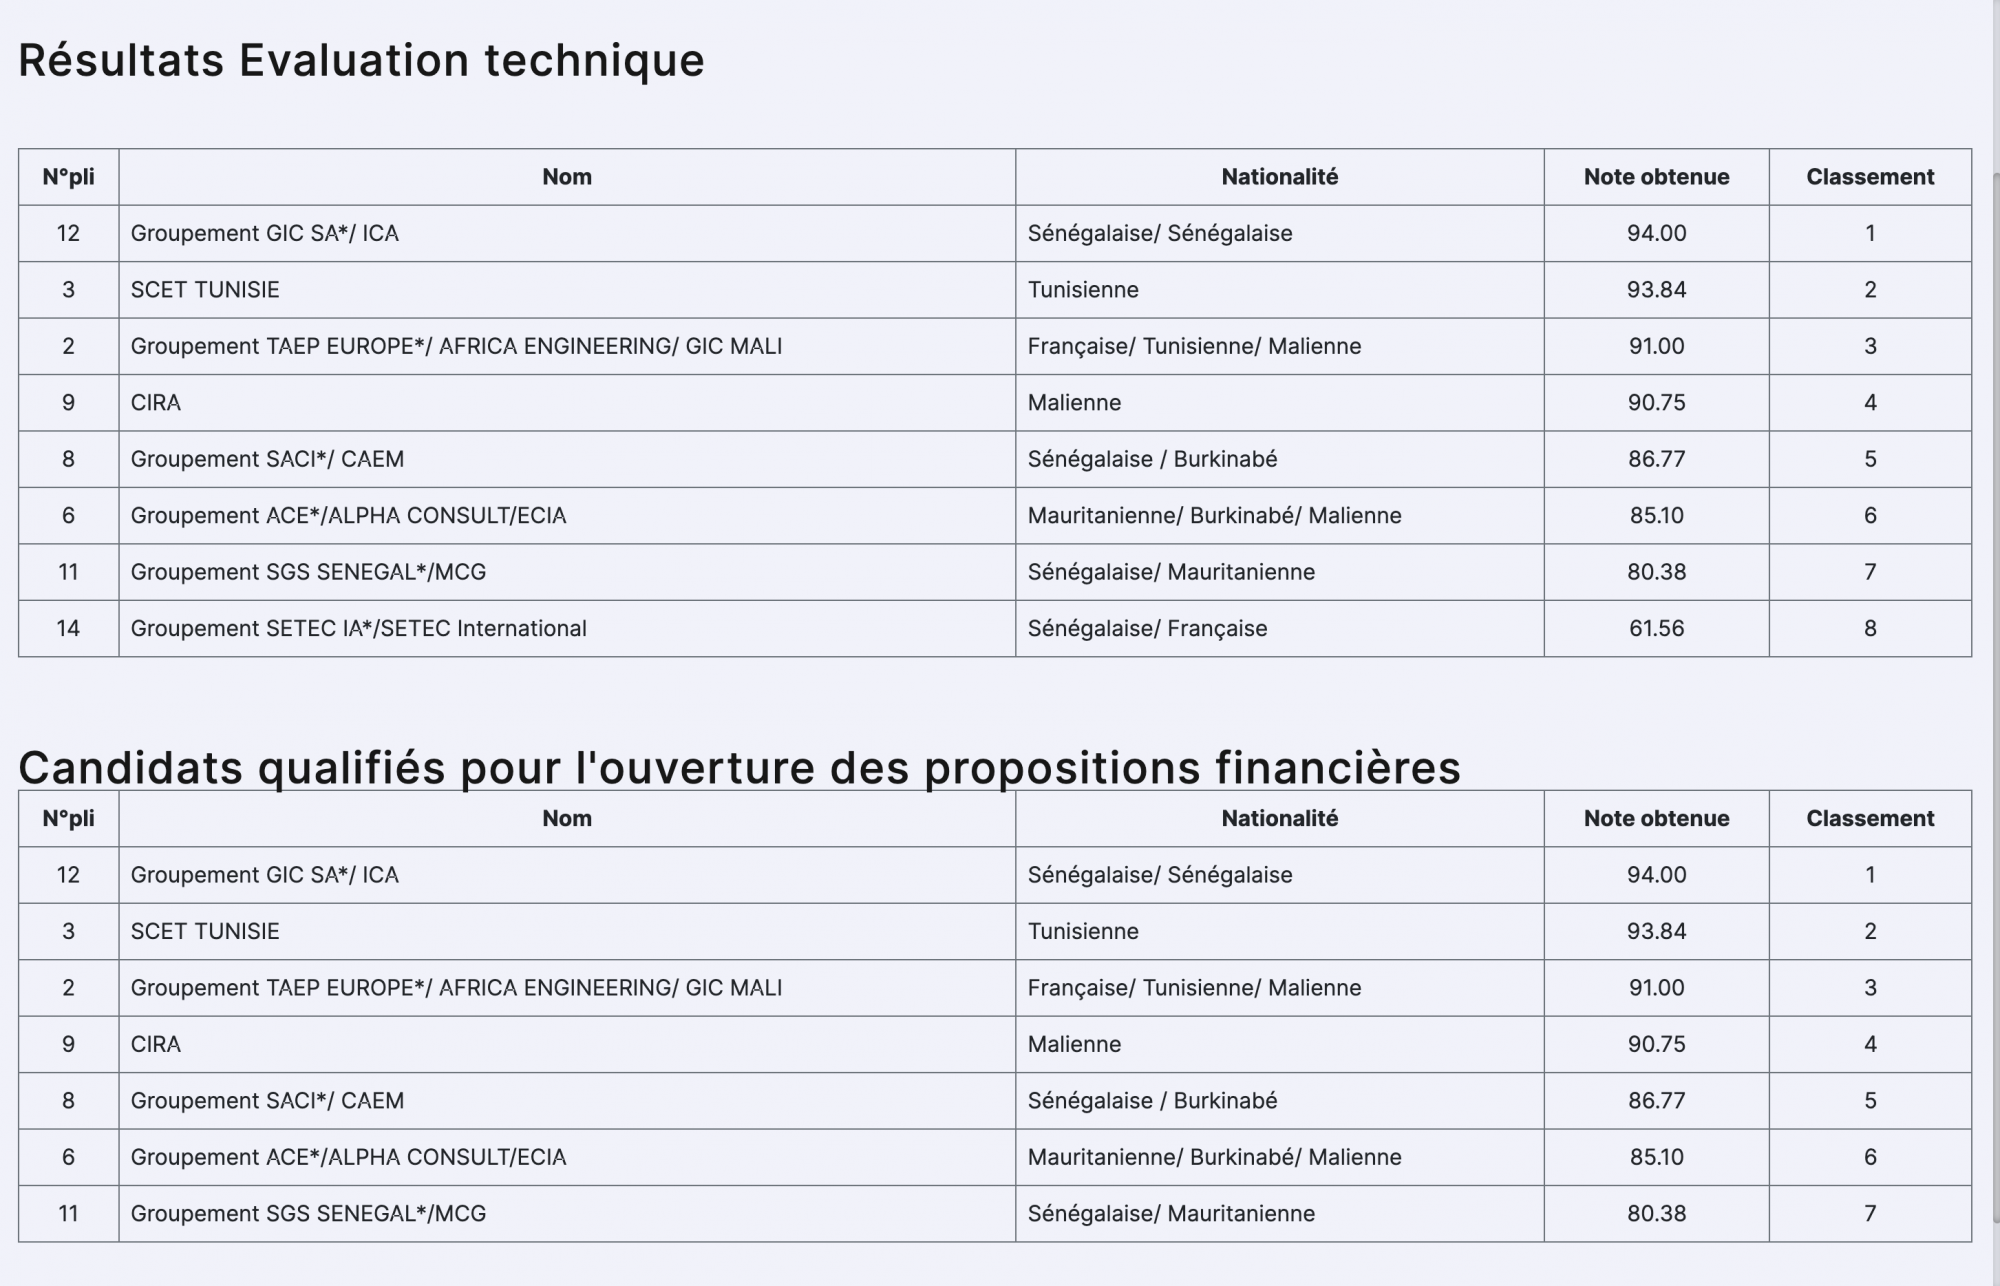Click Groupement TAEP EUROPE row in first table

[x=456, y=346]
